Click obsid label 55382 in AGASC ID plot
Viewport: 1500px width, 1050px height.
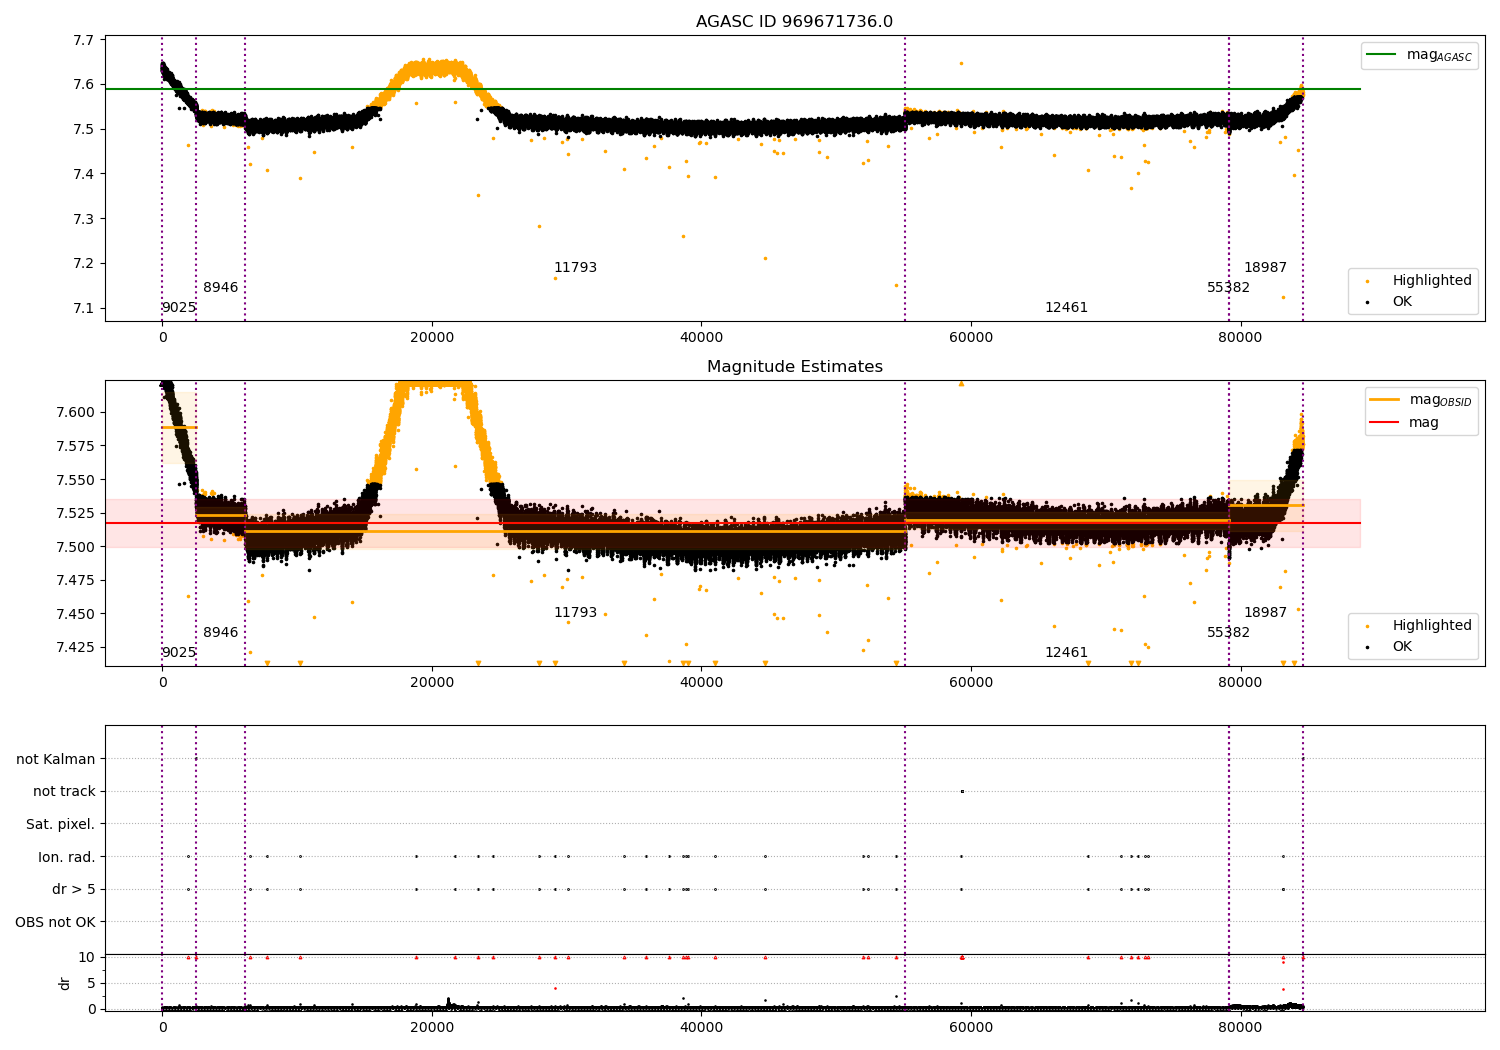pyautogui.click(x=1228, y=287)
